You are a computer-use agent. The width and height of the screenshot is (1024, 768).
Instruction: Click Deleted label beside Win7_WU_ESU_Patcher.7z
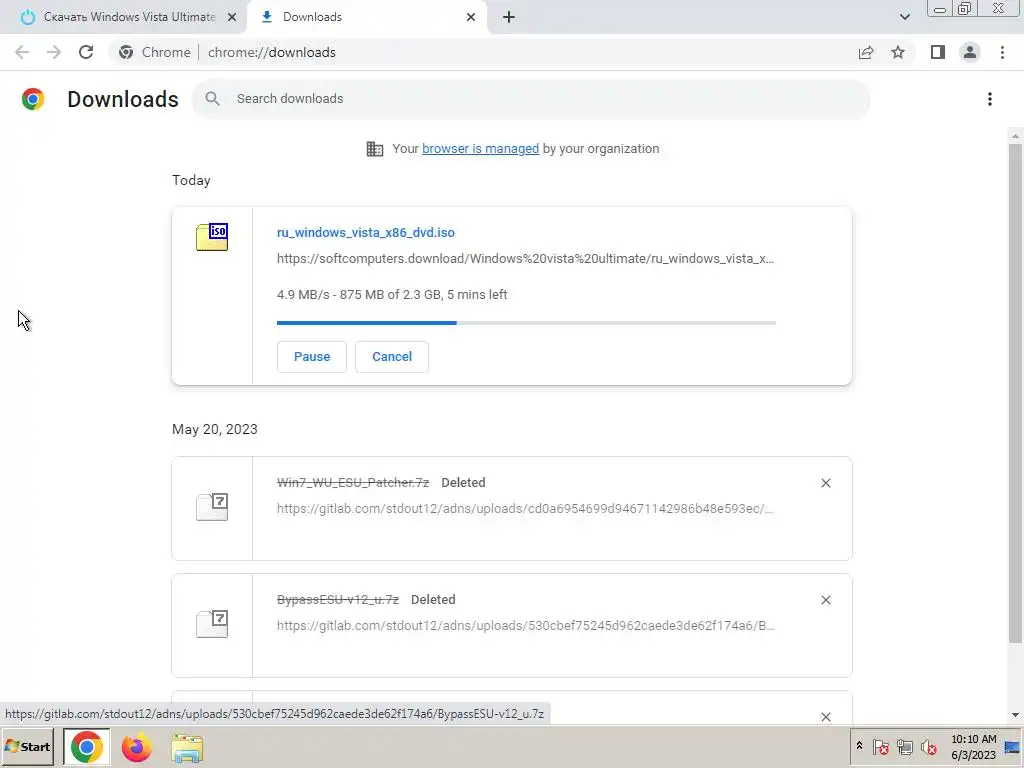tap(463, 483)
